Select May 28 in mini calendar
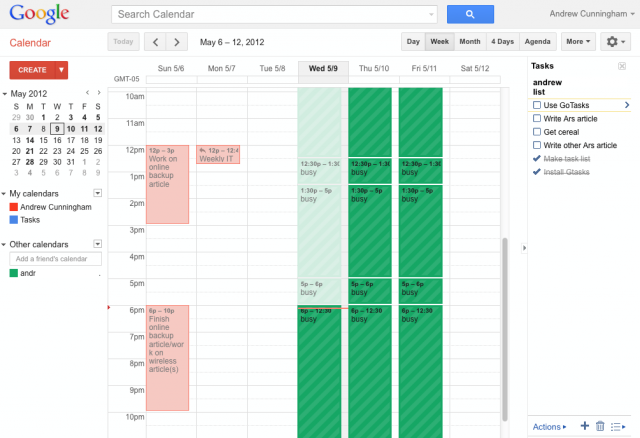 30,162
